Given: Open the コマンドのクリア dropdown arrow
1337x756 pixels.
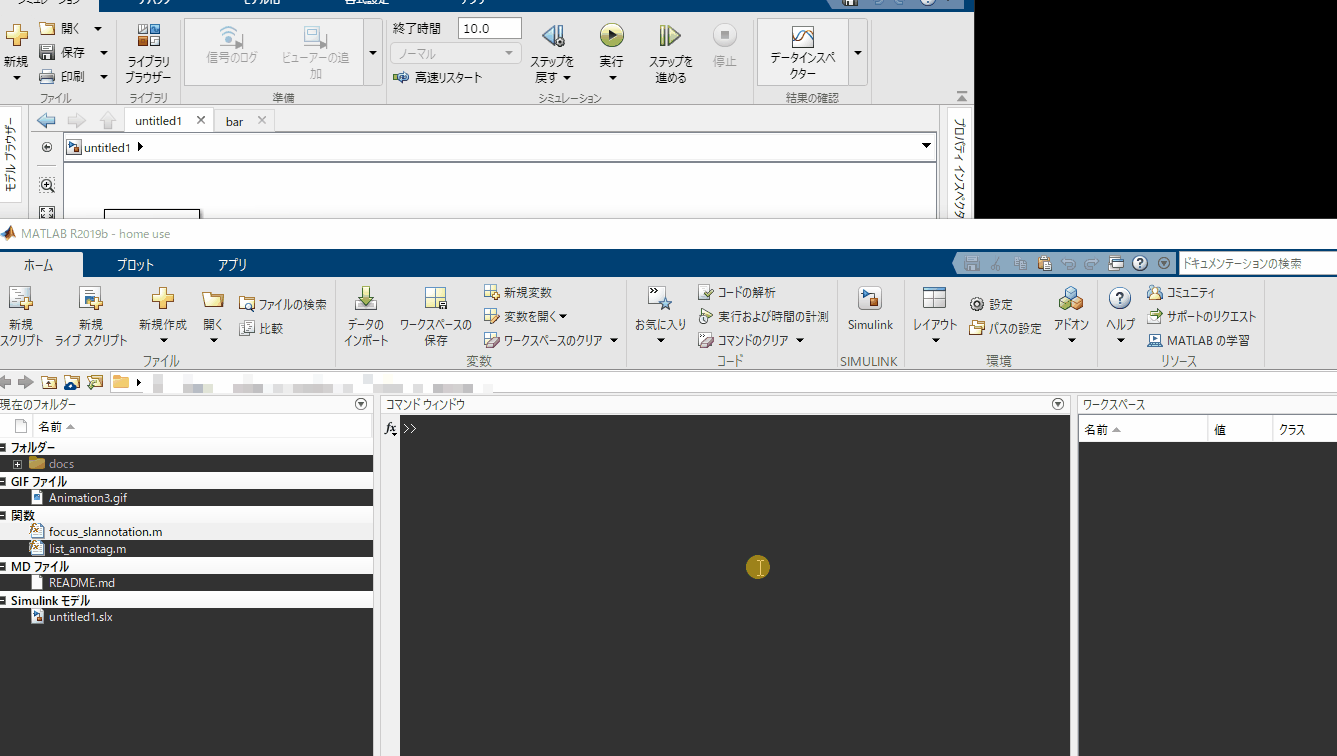Looking at the screenshot, I should pyautogui.click(x=799, y=340).
